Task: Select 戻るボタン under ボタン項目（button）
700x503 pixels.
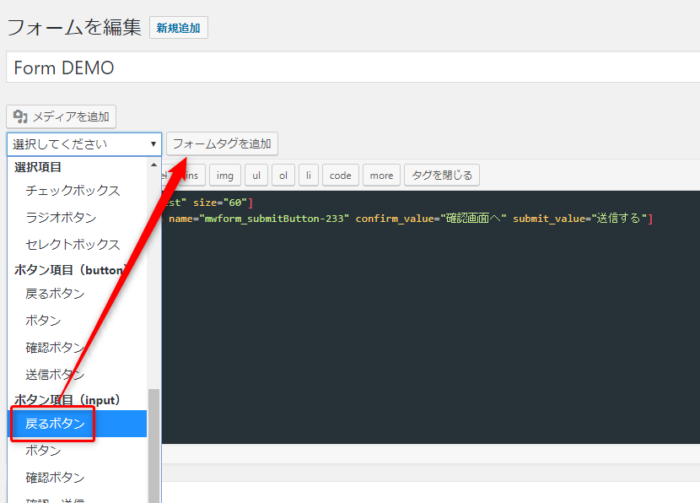Action: click(55, 294)
